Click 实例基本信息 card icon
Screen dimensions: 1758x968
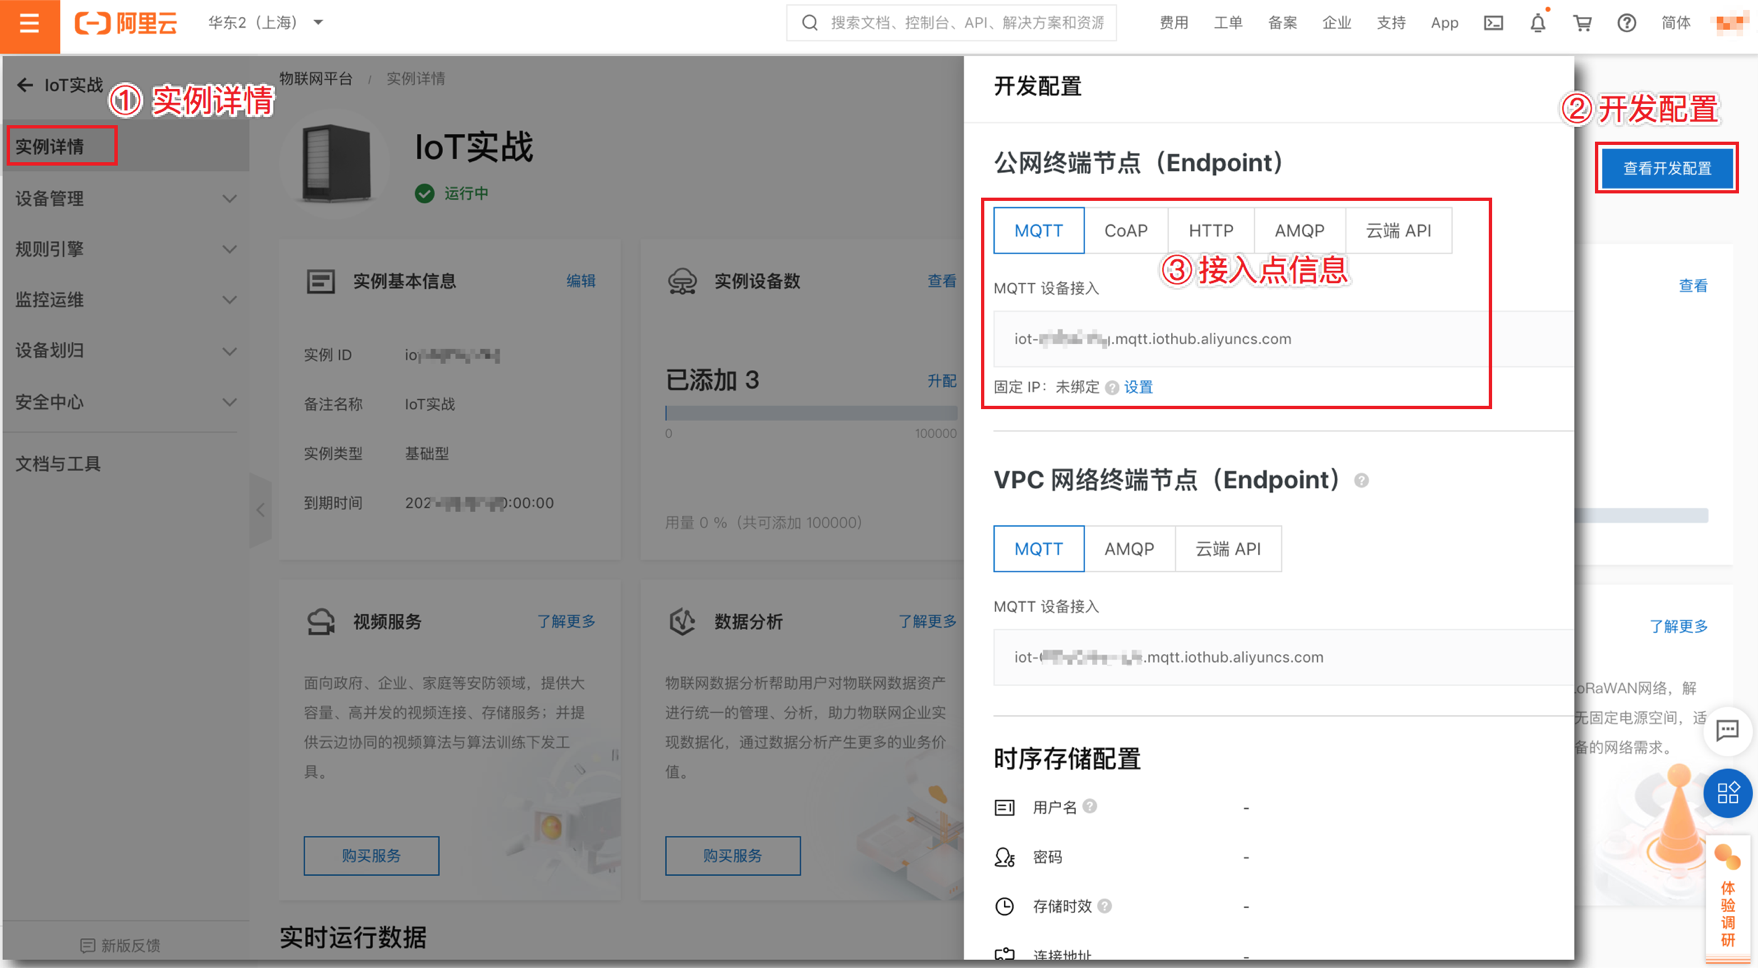pos(320,281)
